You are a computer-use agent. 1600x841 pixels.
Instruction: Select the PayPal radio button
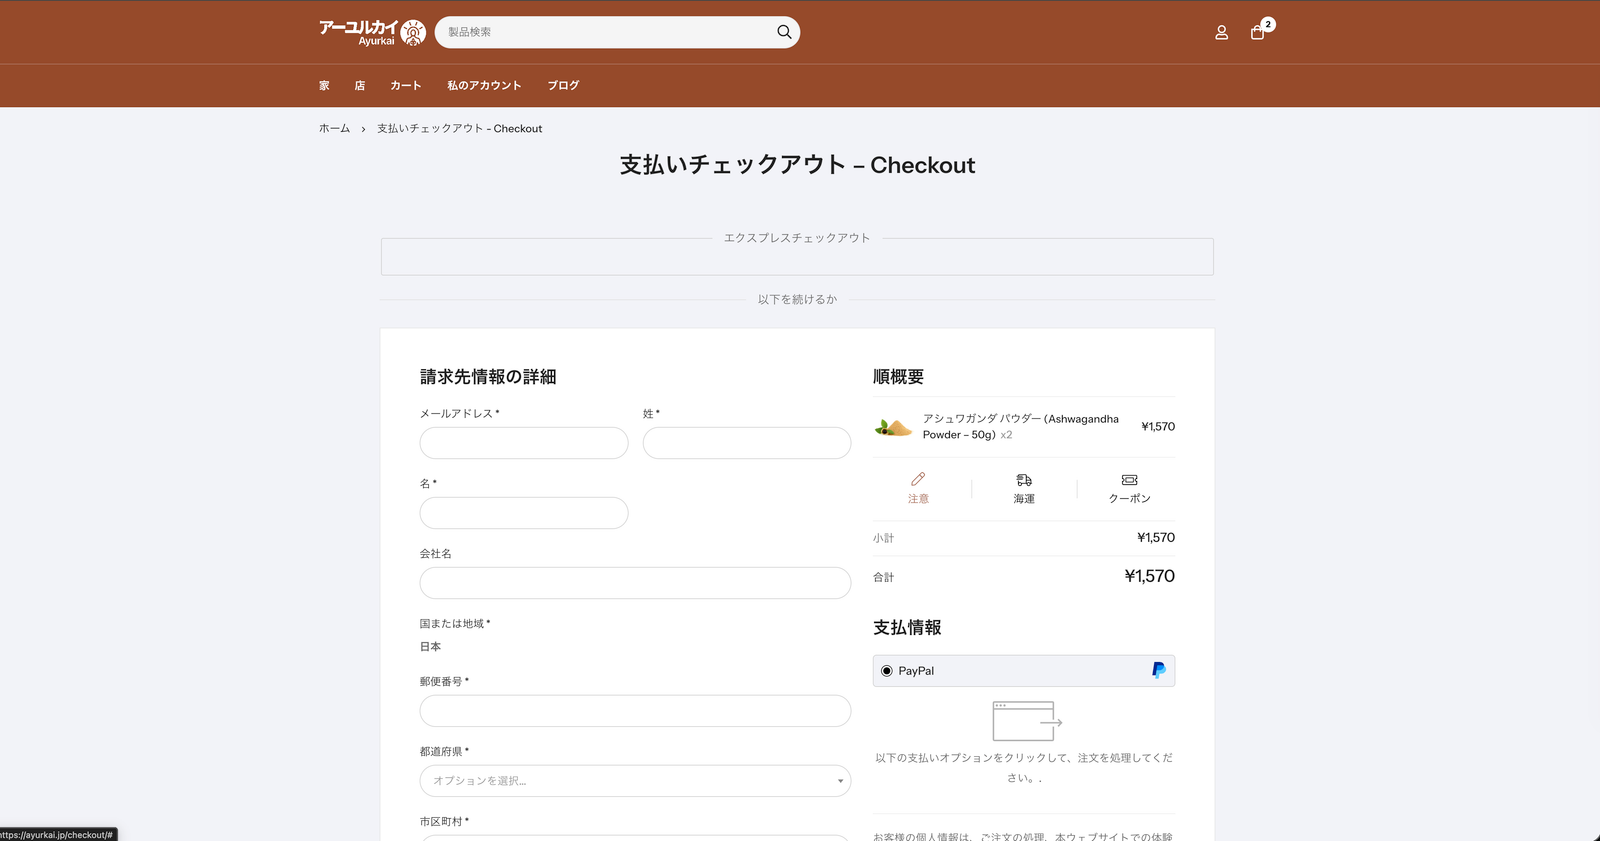[887, 671]
